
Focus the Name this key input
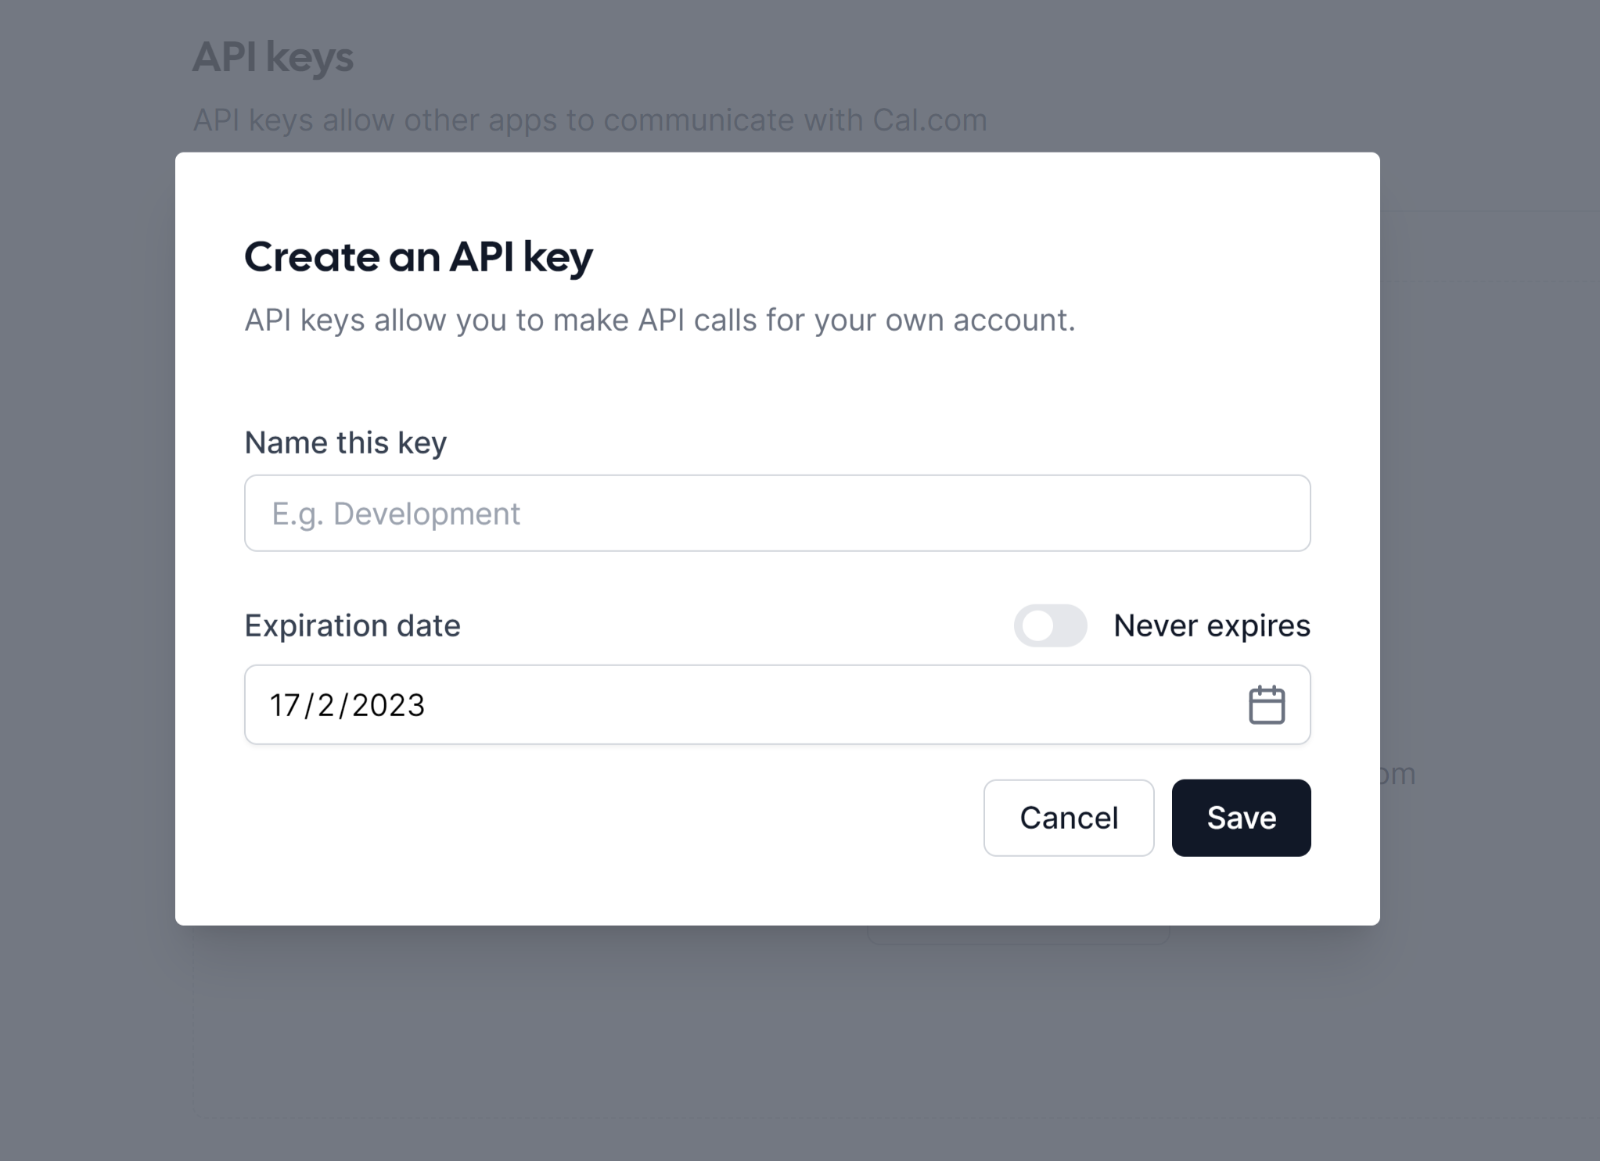777,513
